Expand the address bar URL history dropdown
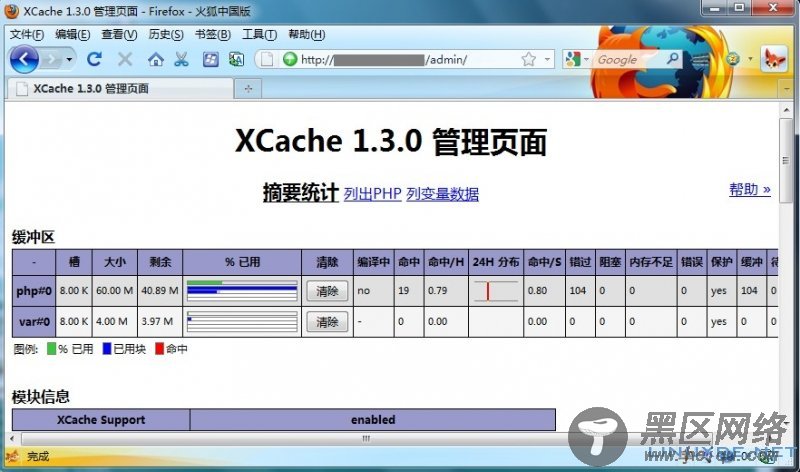Screen dimensions: 800x472 pos(547,59)
